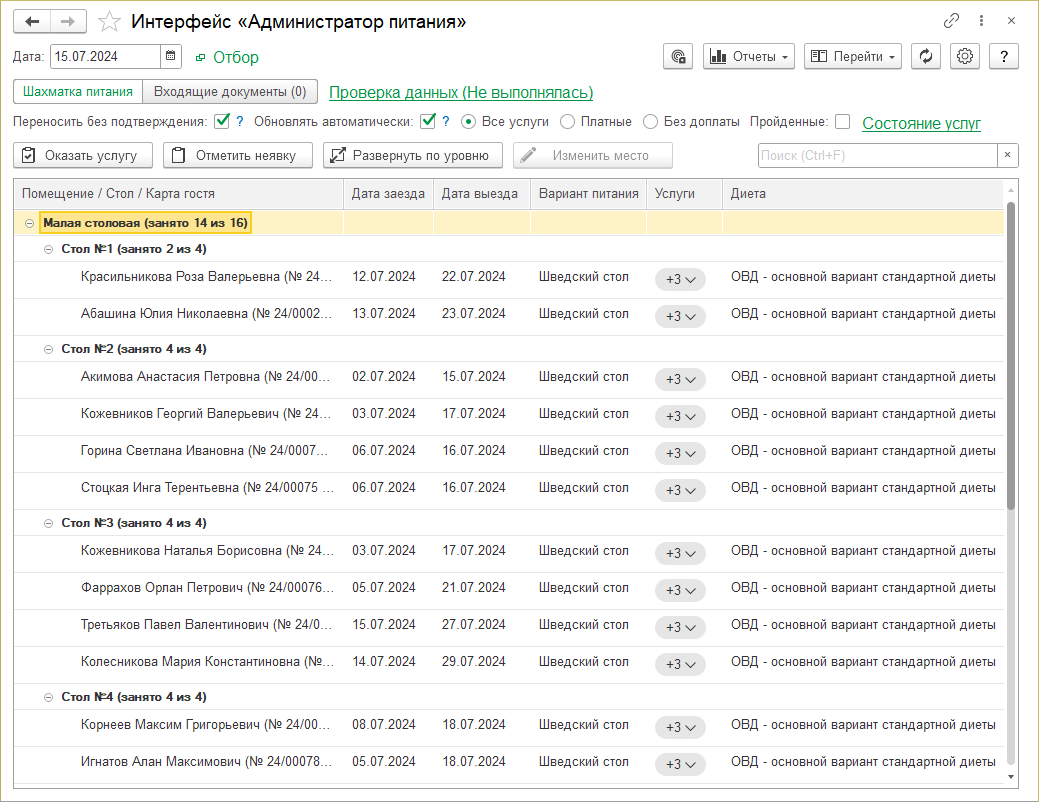Toggle 'Переносить без подтверждения' checkbox
The width and height of the screenshot is (1039, 802).
(x=222, y=122)
